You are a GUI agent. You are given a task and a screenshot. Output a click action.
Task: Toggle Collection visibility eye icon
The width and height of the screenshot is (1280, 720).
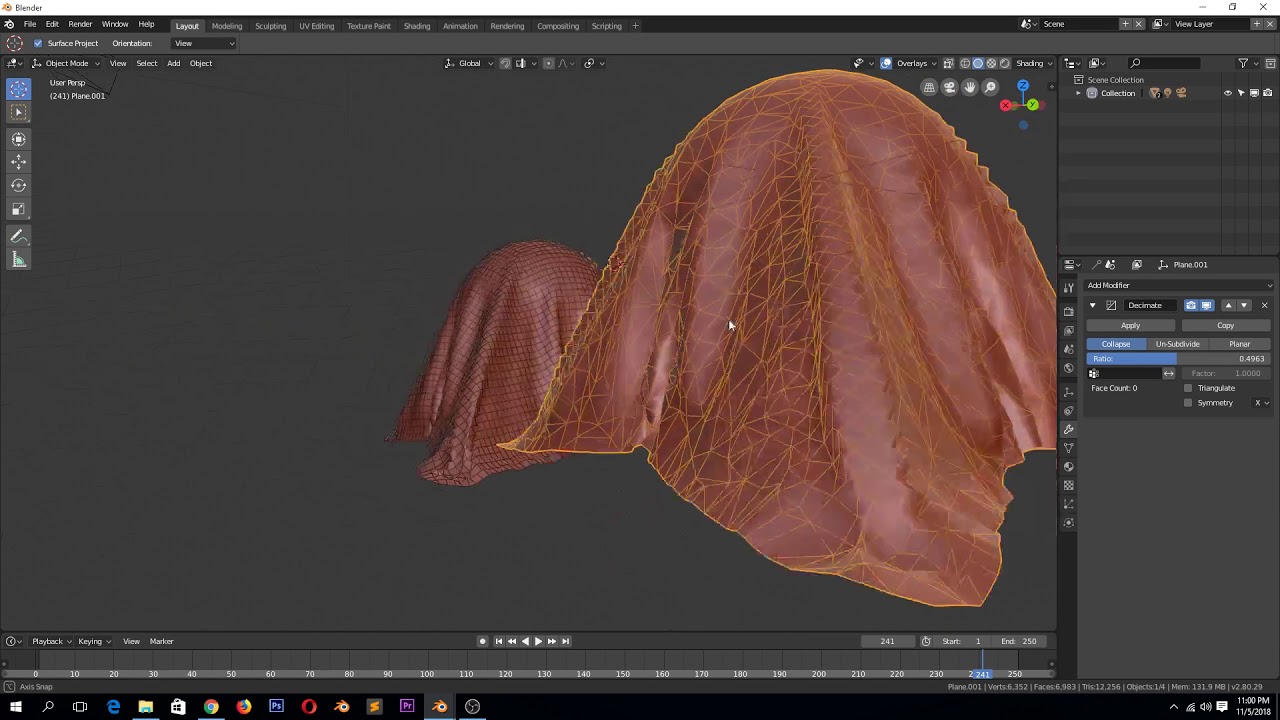pos(1228,93)
